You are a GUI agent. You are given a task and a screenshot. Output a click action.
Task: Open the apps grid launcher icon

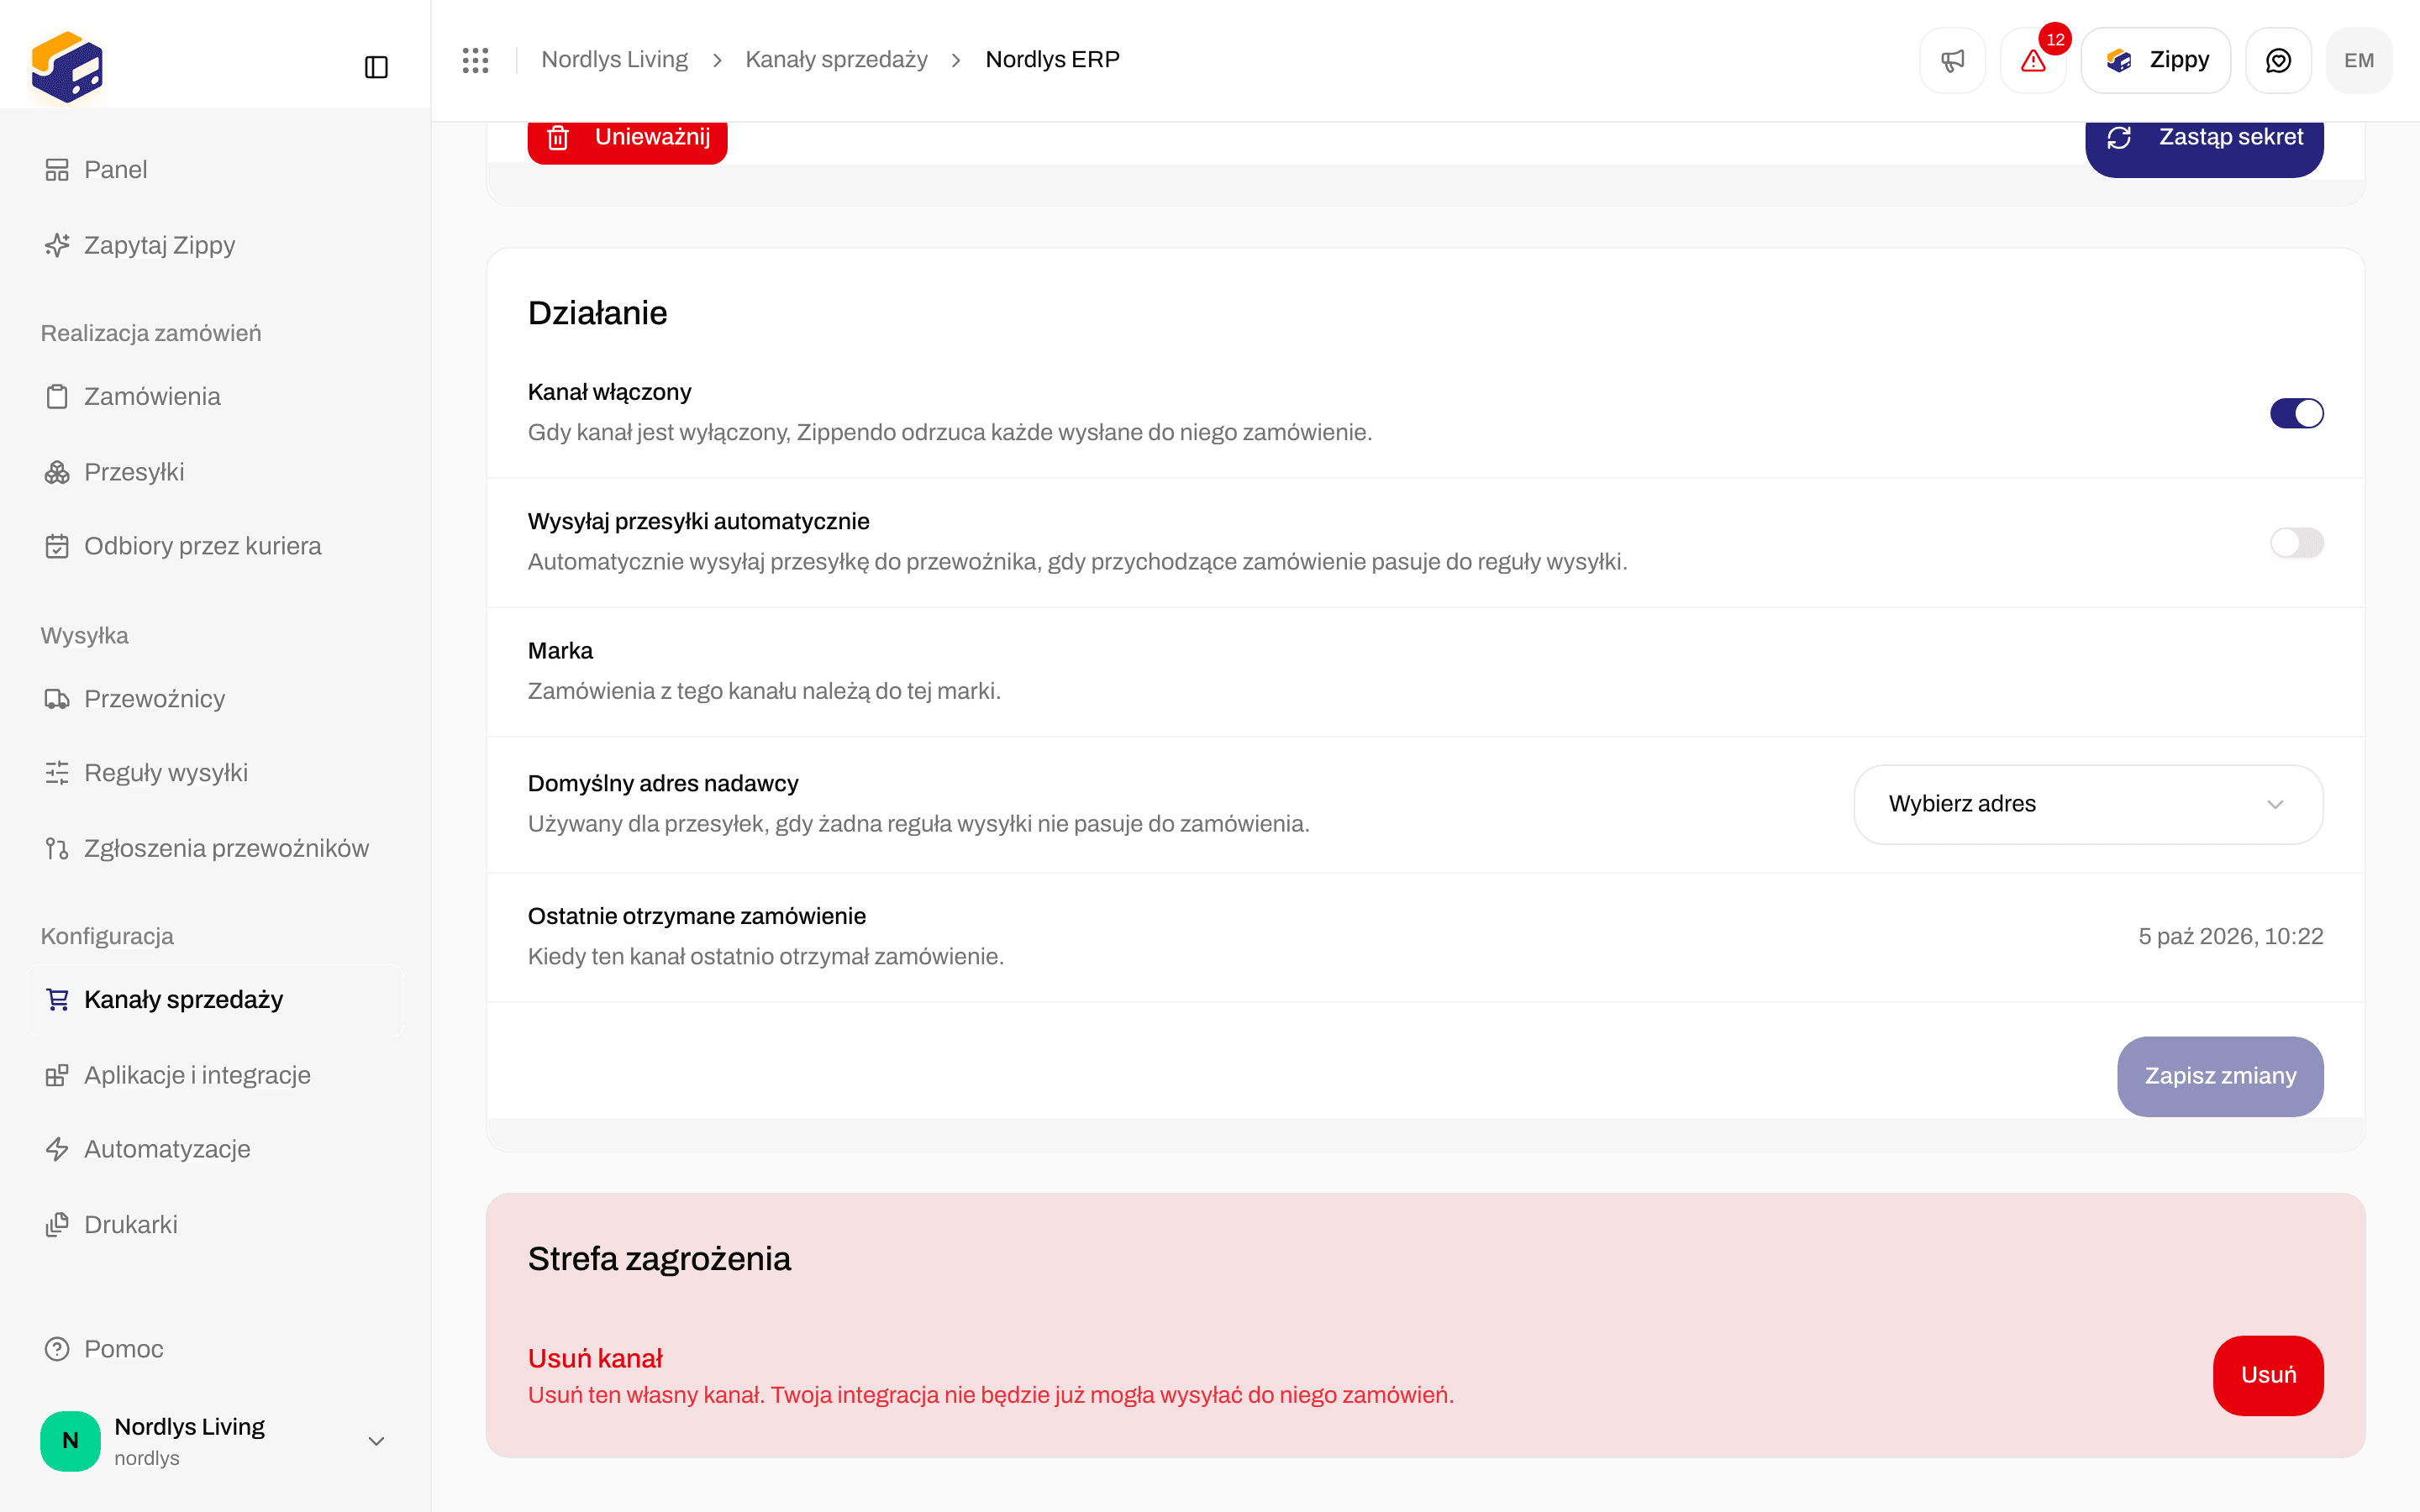[x=476, y=60]
